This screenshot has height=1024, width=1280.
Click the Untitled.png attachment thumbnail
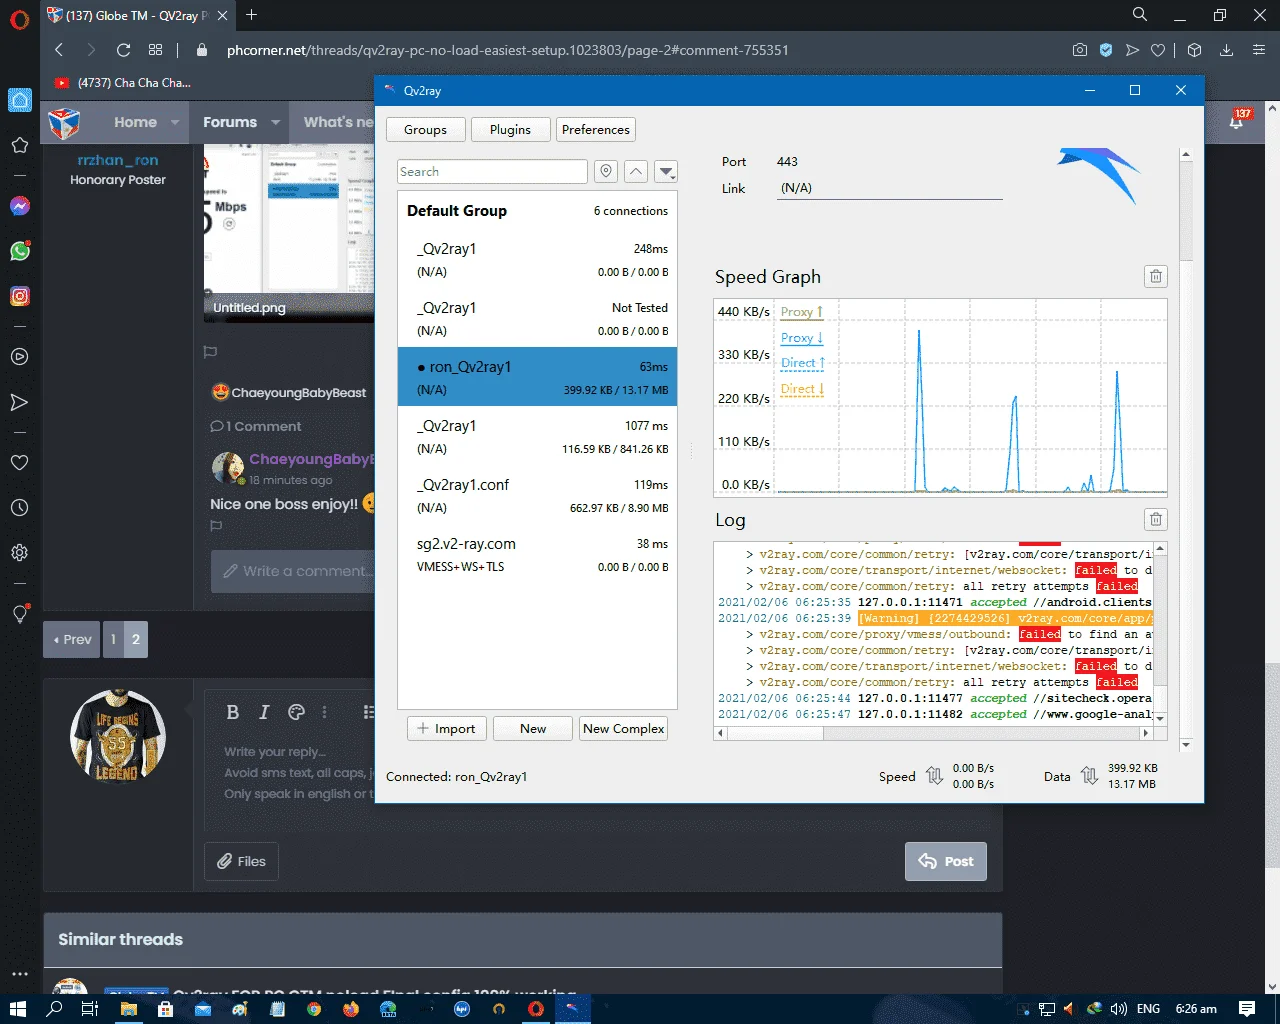[289, 233]
